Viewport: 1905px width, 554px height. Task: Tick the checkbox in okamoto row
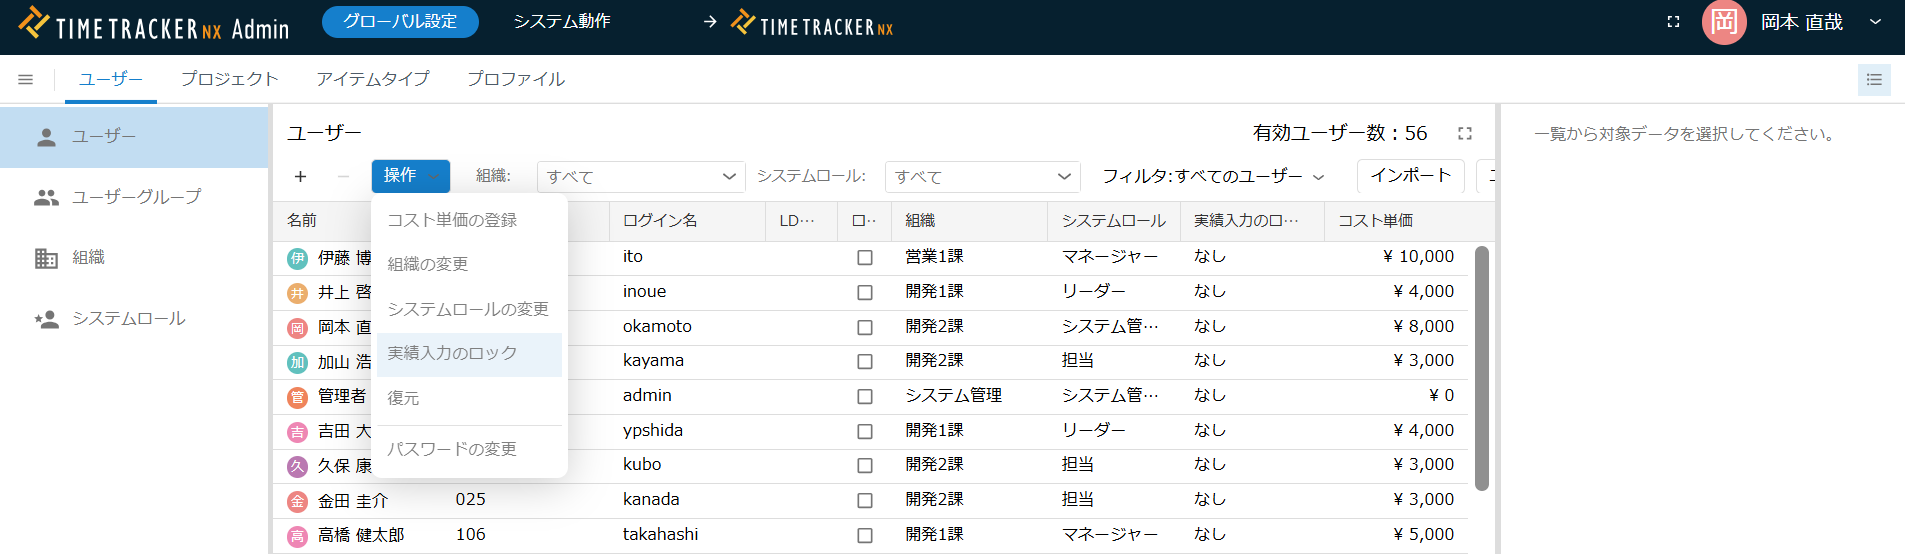click(865, 327)
